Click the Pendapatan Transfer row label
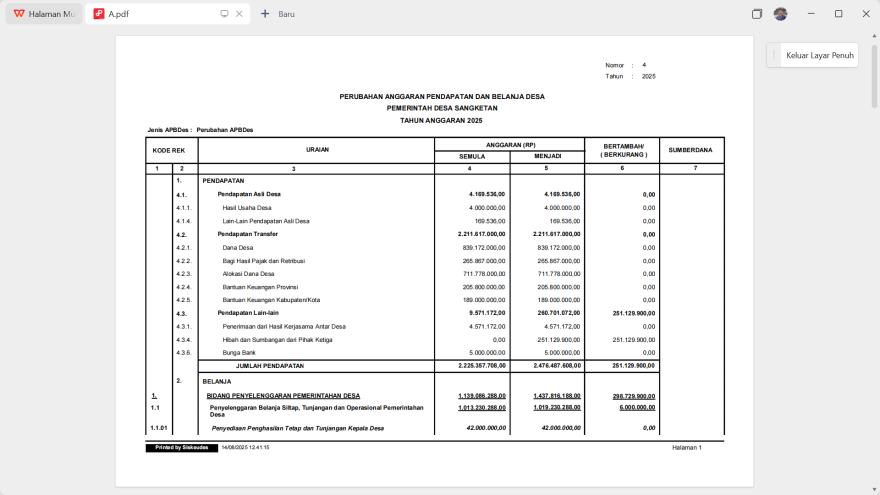 pyautogui.click(x=248, y=234)
